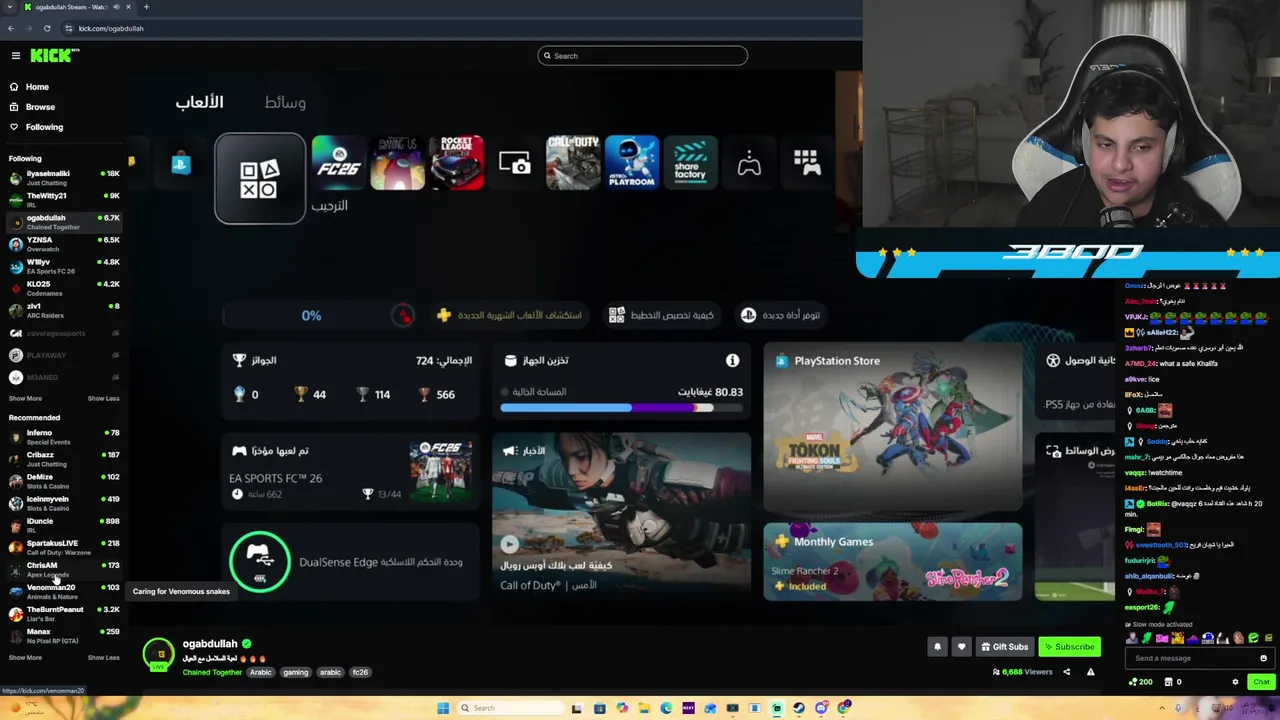Expand Recommended list with Show More
The image size is (1280, 720).
coord(25,657)
